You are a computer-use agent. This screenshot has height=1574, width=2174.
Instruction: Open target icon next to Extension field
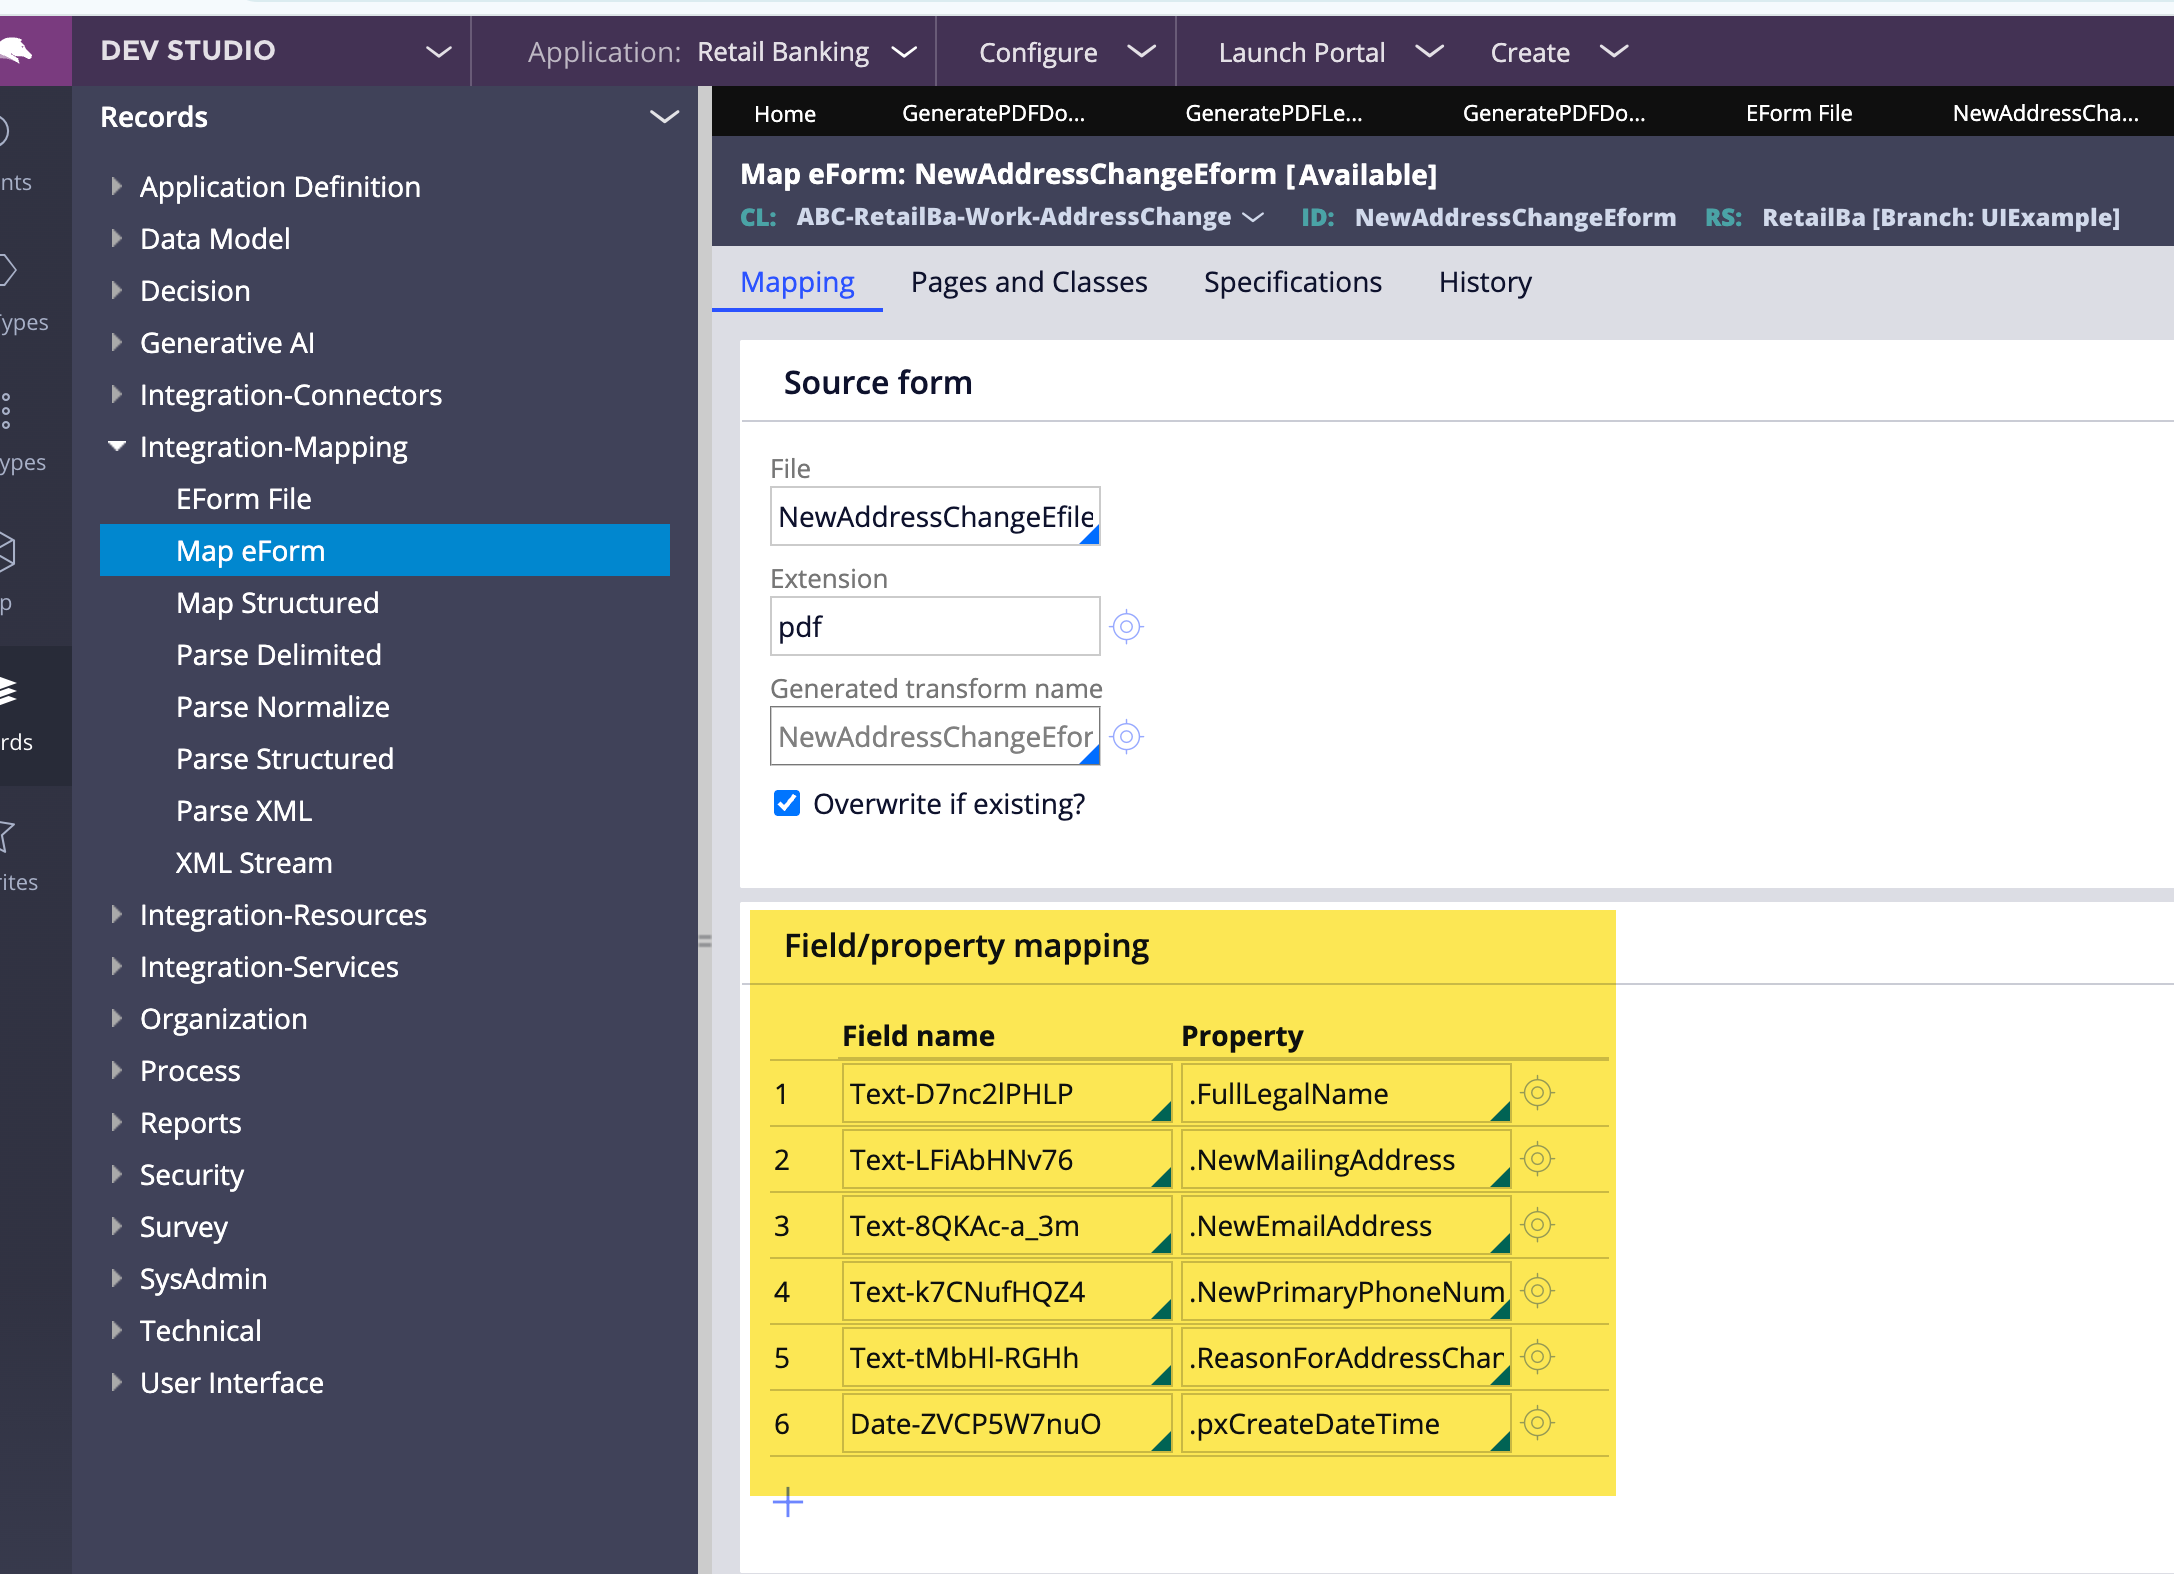(1127, 627)
